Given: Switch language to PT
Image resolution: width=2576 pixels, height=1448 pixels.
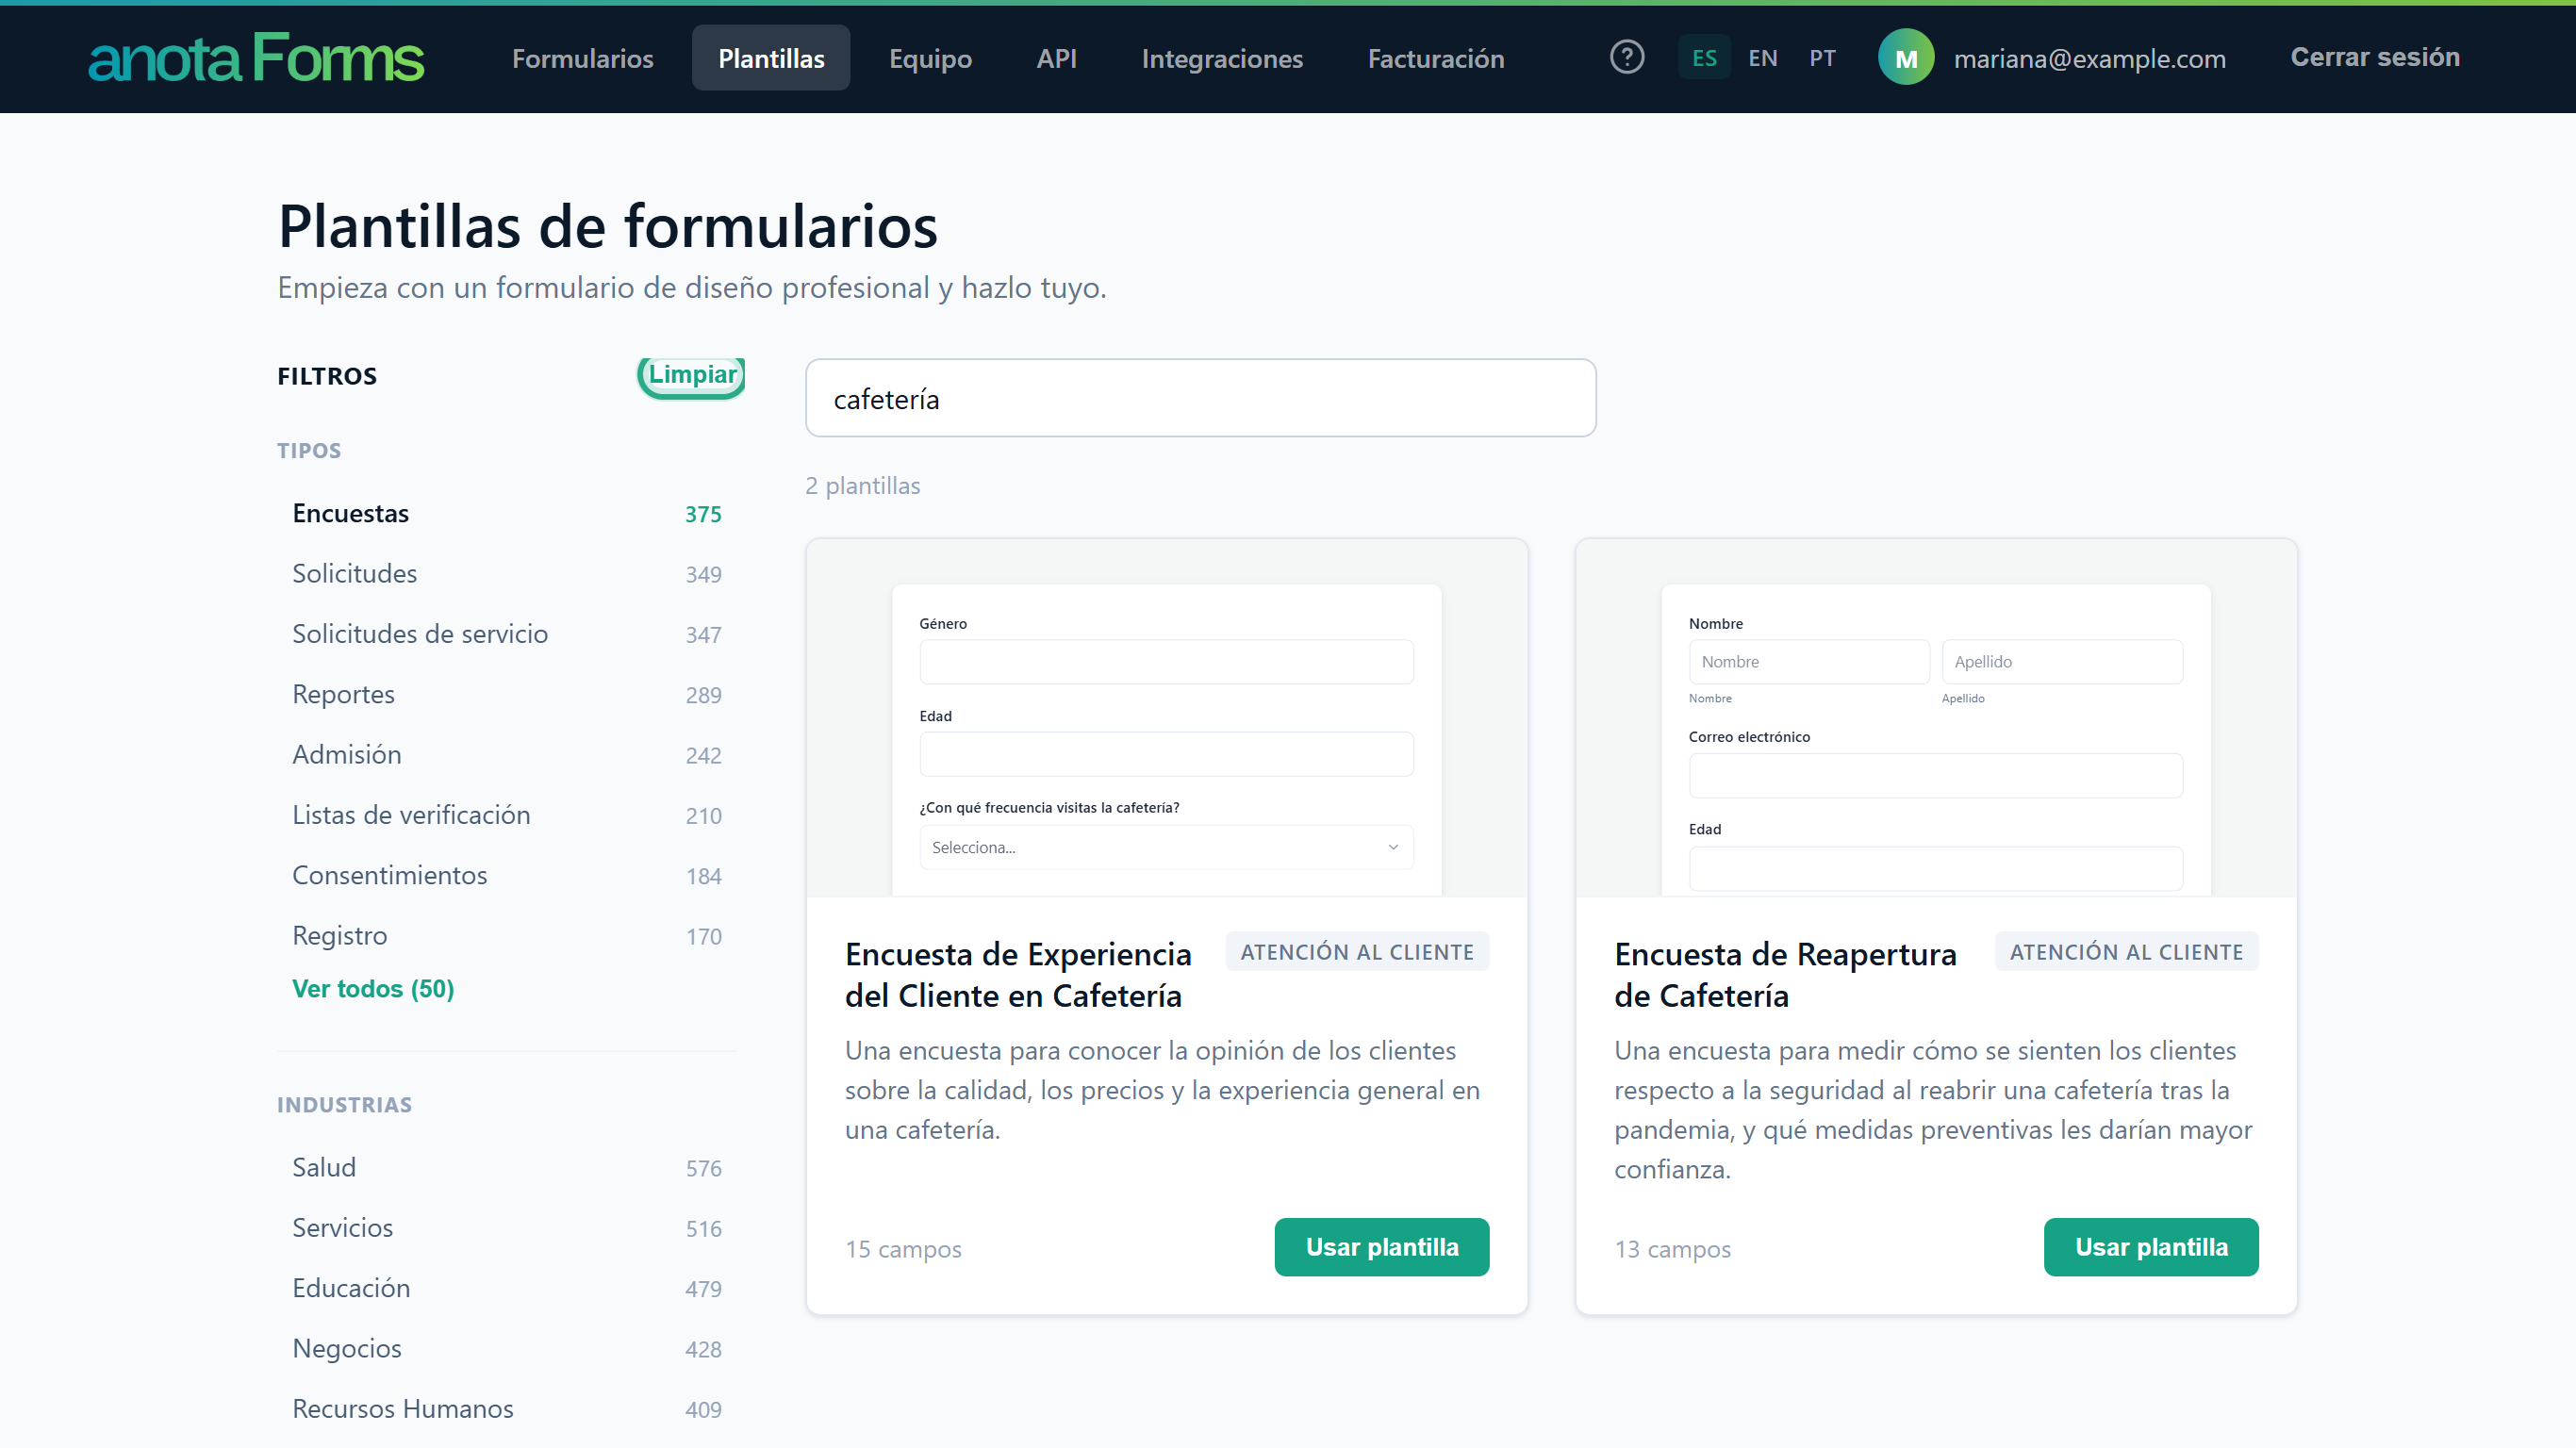Looking at the screenshot, I should pyautogui.click(x=1822, y=58).
